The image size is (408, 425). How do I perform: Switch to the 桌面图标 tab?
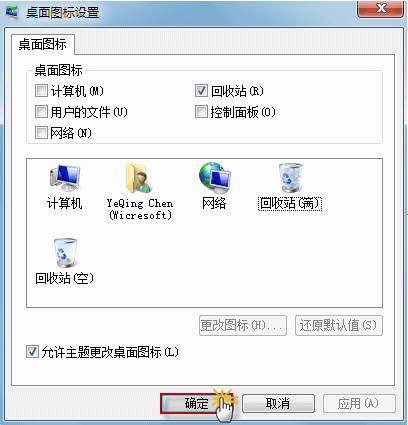[x=43, y=44]
